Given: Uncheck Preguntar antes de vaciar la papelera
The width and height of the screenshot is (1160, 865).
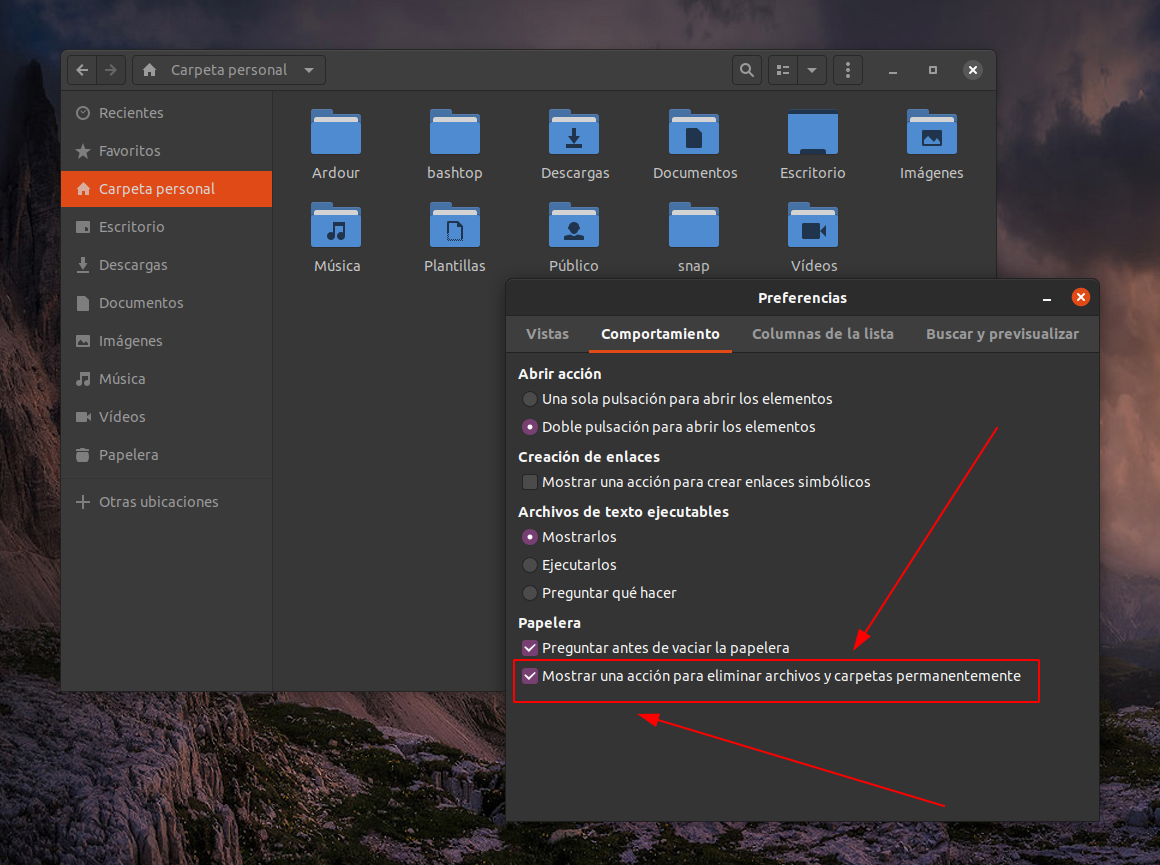Looking at the screenshot, I should (530, 648).
